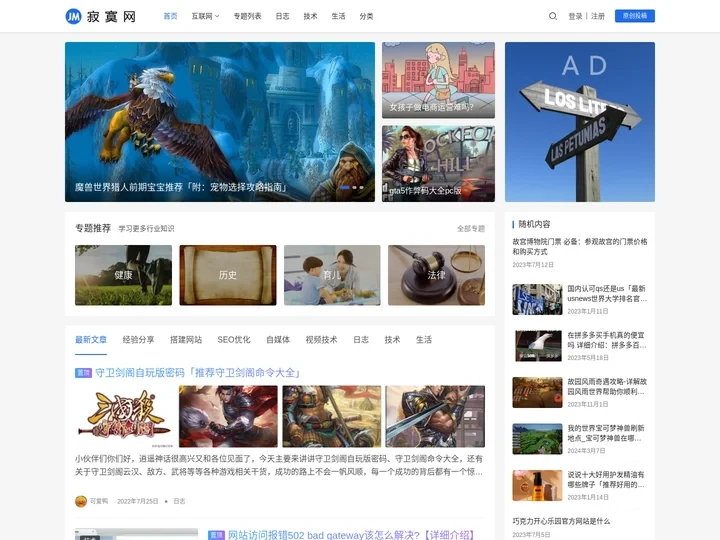The image size is (720, 540).
Task: Click the 小伙伴们你们好 article excerpt text
Action: click(279, 465)
